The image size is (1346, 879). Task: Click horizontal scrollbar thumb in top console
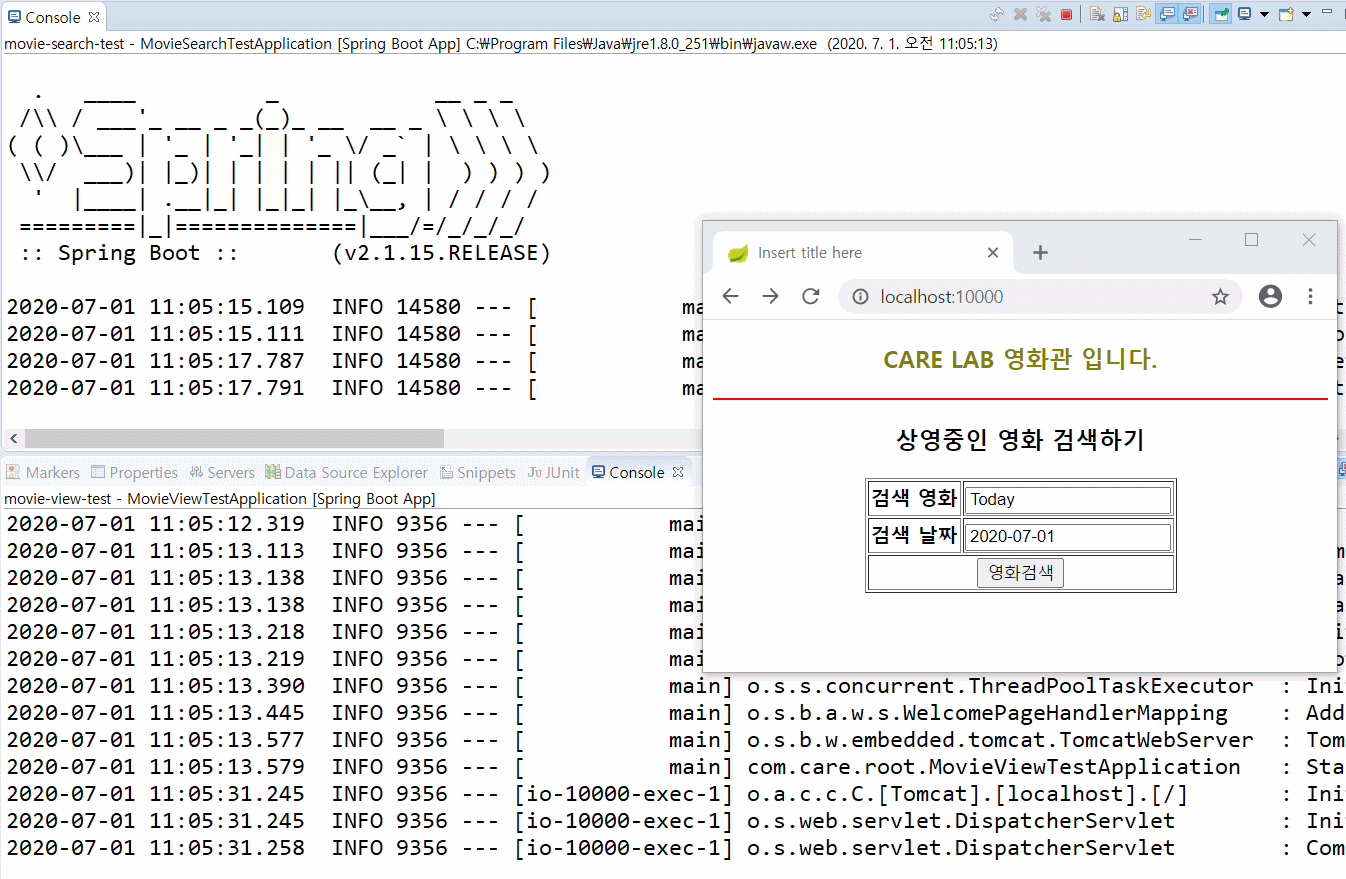coord(234,438)
